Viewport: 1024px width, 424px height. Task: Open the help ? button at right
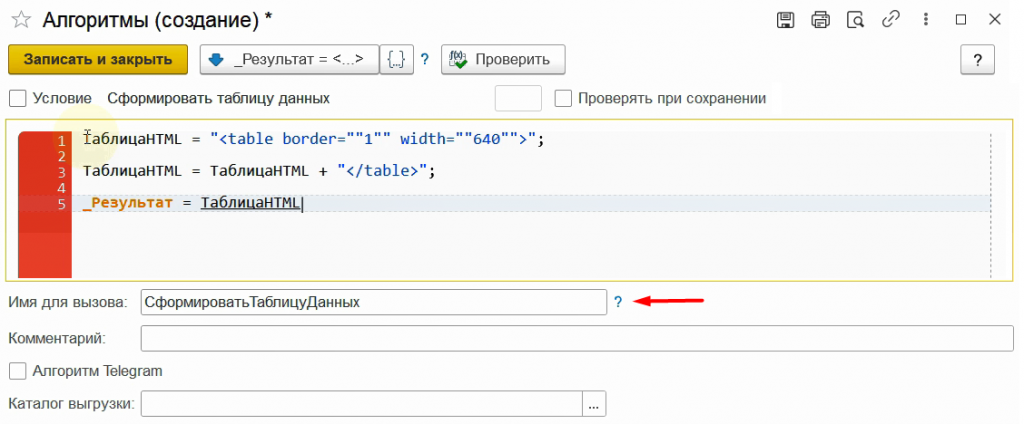point(978,60)
